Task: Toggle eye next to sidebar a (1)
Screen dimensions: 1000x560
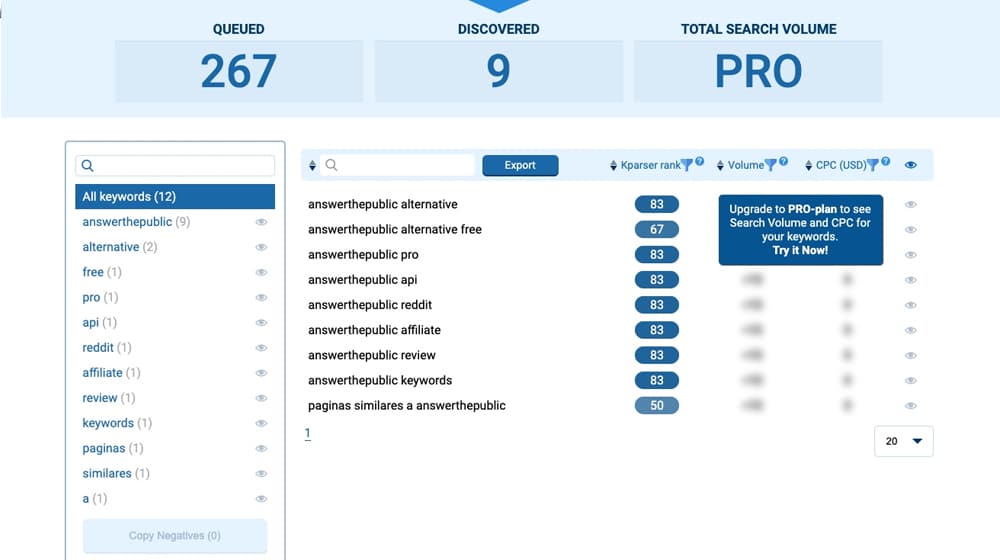Action: coord(261,499)
